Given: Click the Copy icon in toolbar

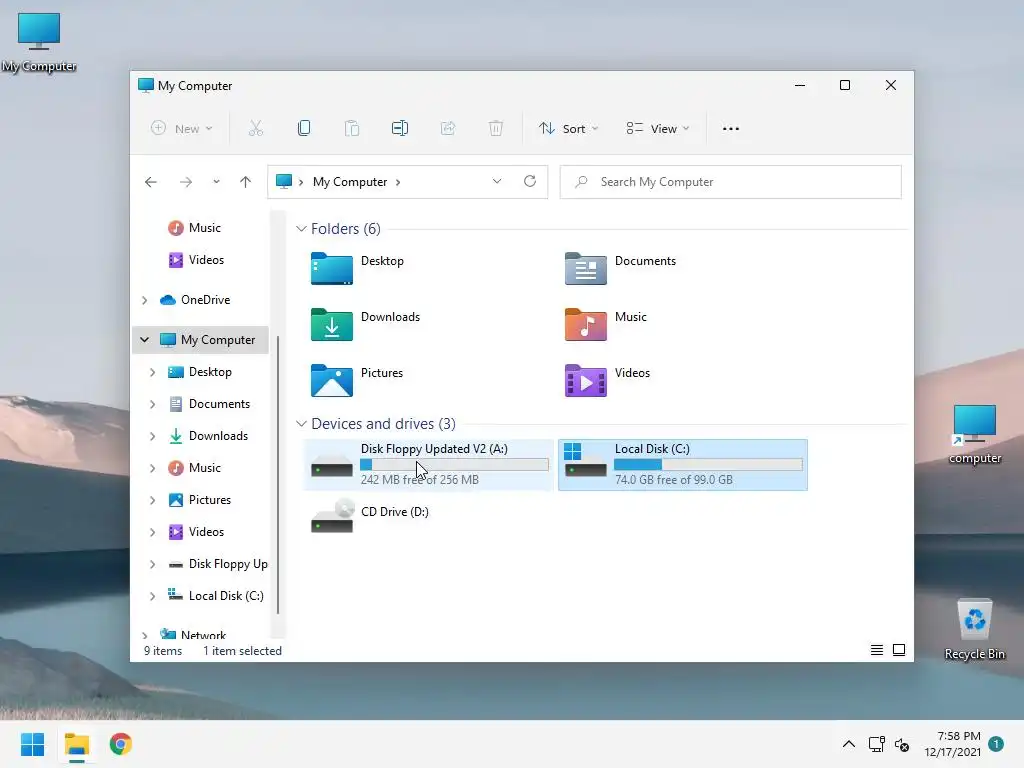Looking at the screenshot, I should tap(304, 129).
